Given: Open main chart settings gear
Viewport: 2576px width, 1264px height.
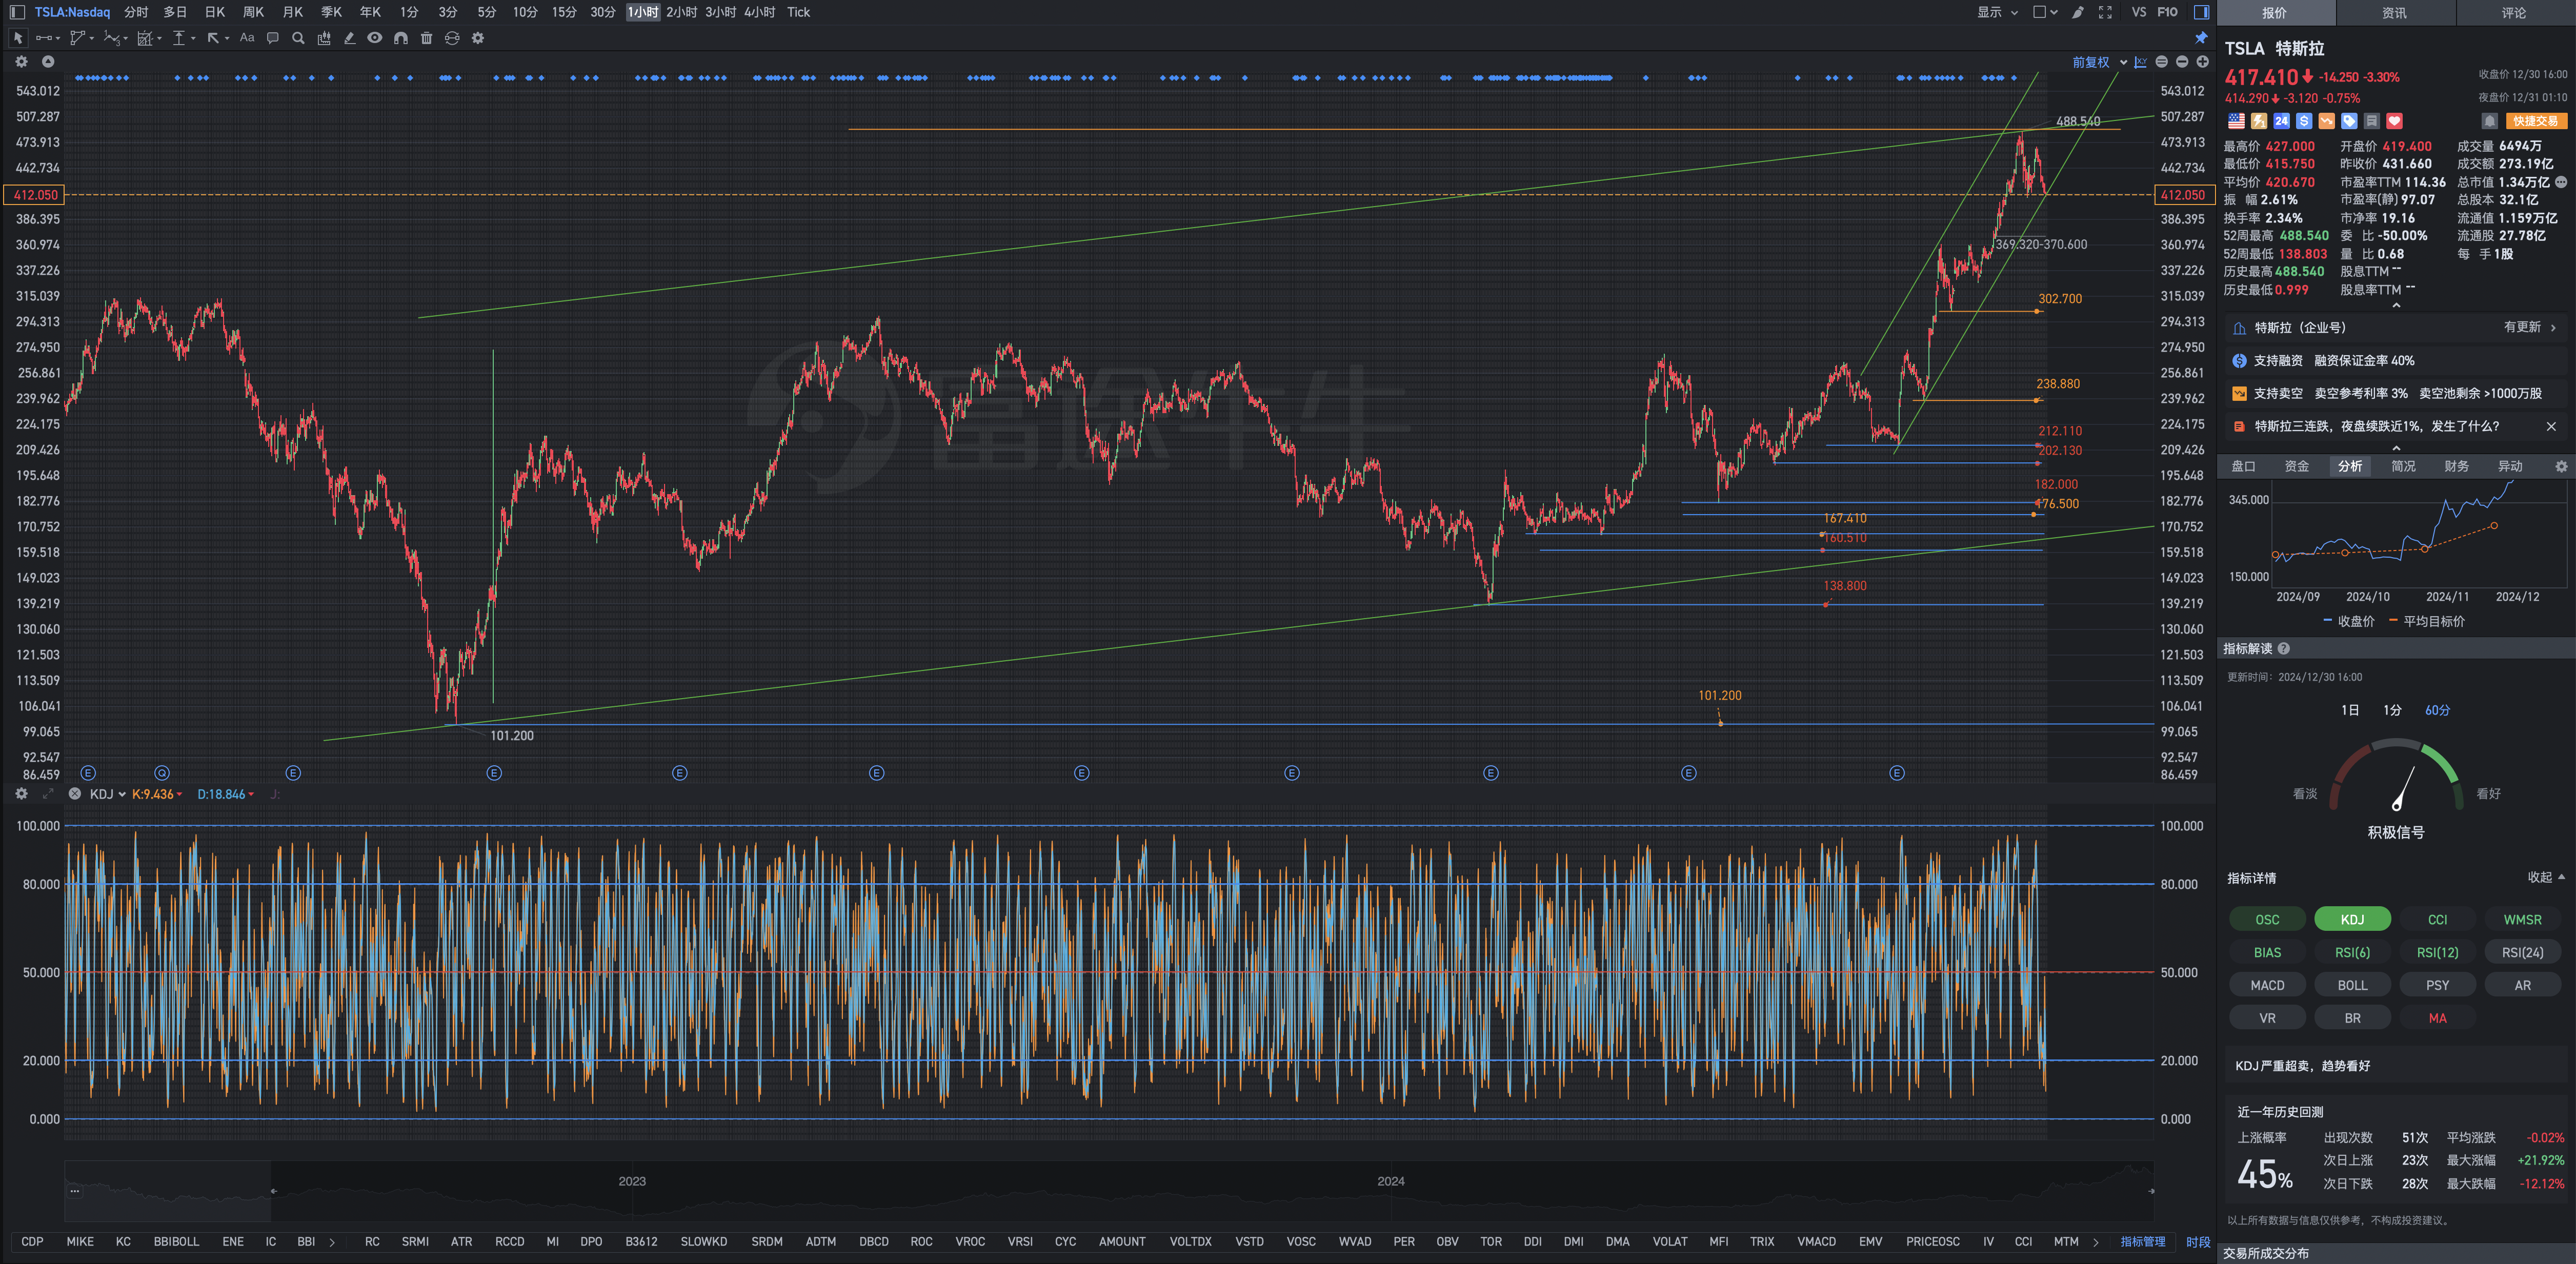Looking at the screenshot, I should pos(21,62).
